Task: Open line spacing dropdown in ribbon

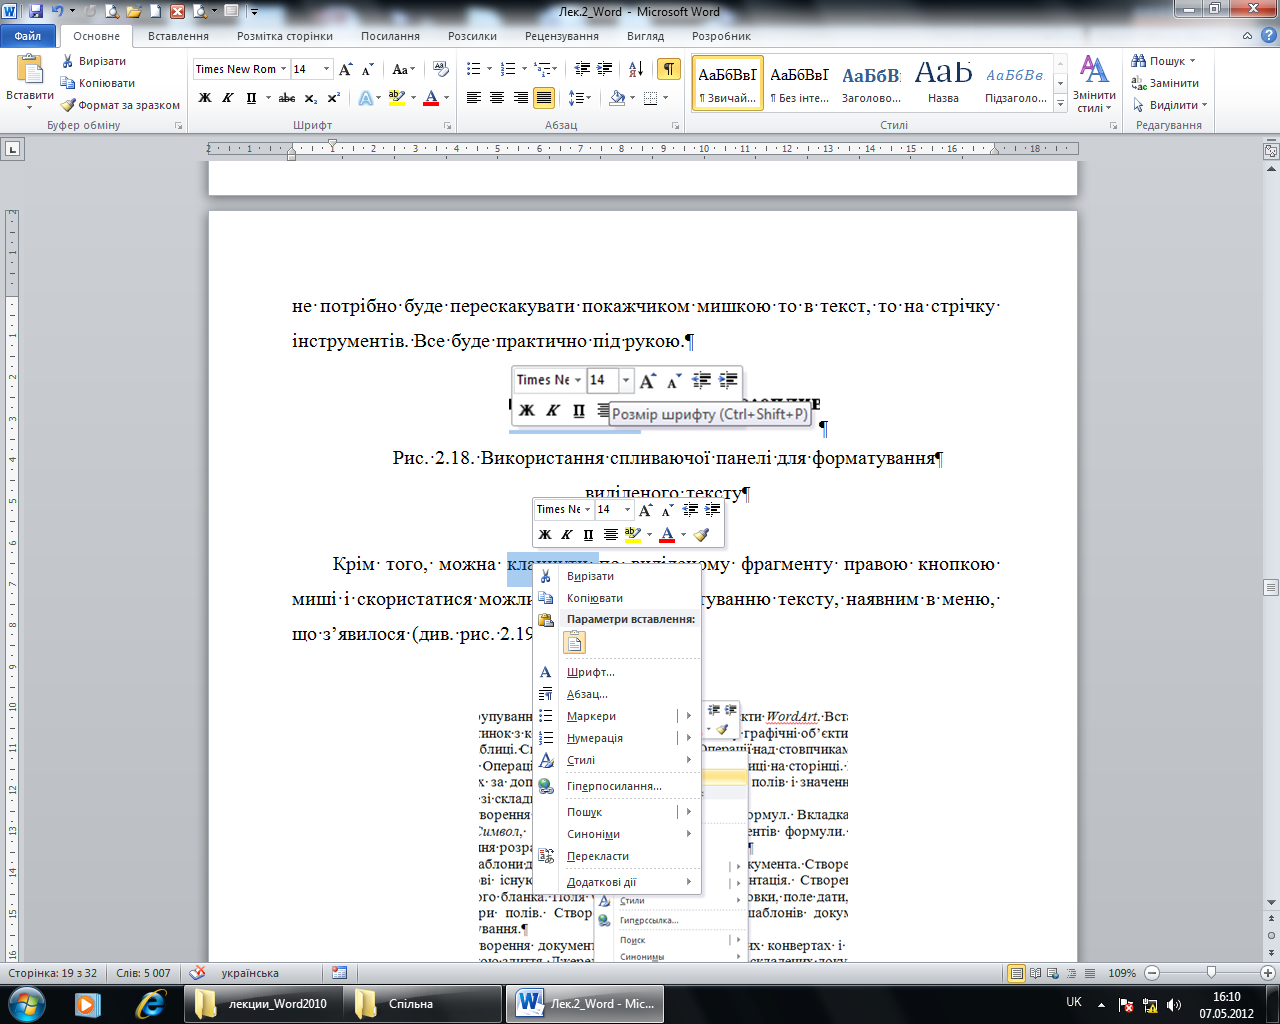Action: 580,98
